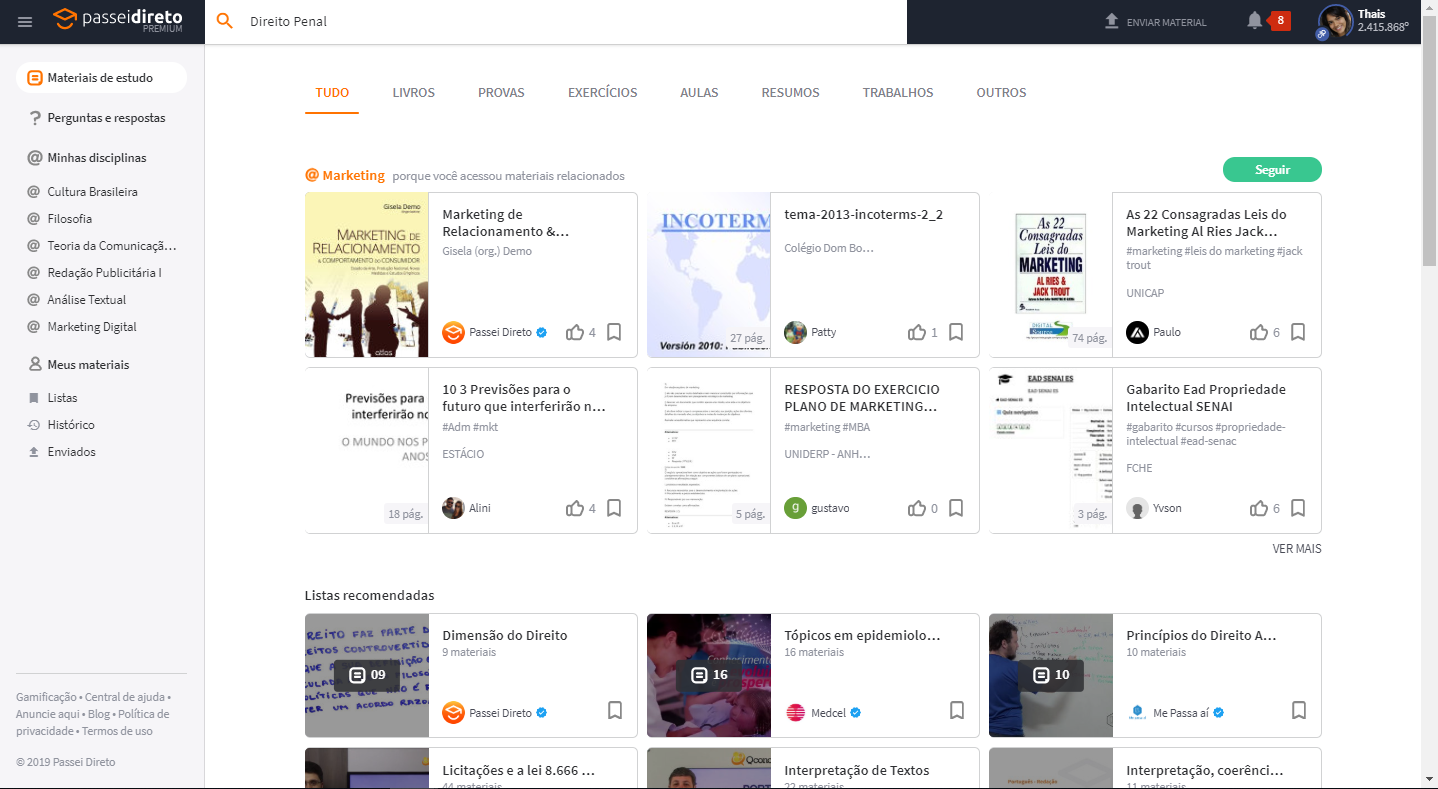This screenshot has width=1438, height=789.
Task: Click gustavo's green avatar icon
Action: coord(795,508)
